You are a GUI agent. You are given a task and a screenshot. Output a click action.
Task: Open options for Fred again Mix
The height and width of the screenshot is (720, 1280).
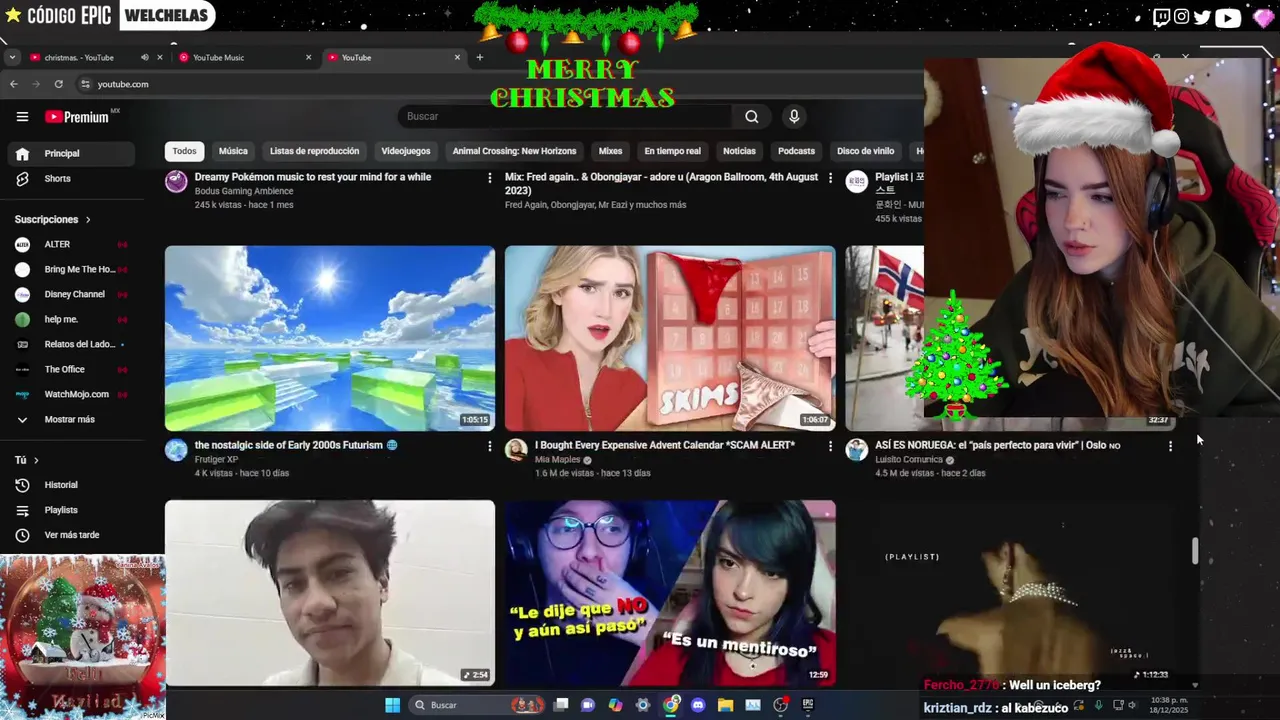pyautogui.click(x=829, y=178)
